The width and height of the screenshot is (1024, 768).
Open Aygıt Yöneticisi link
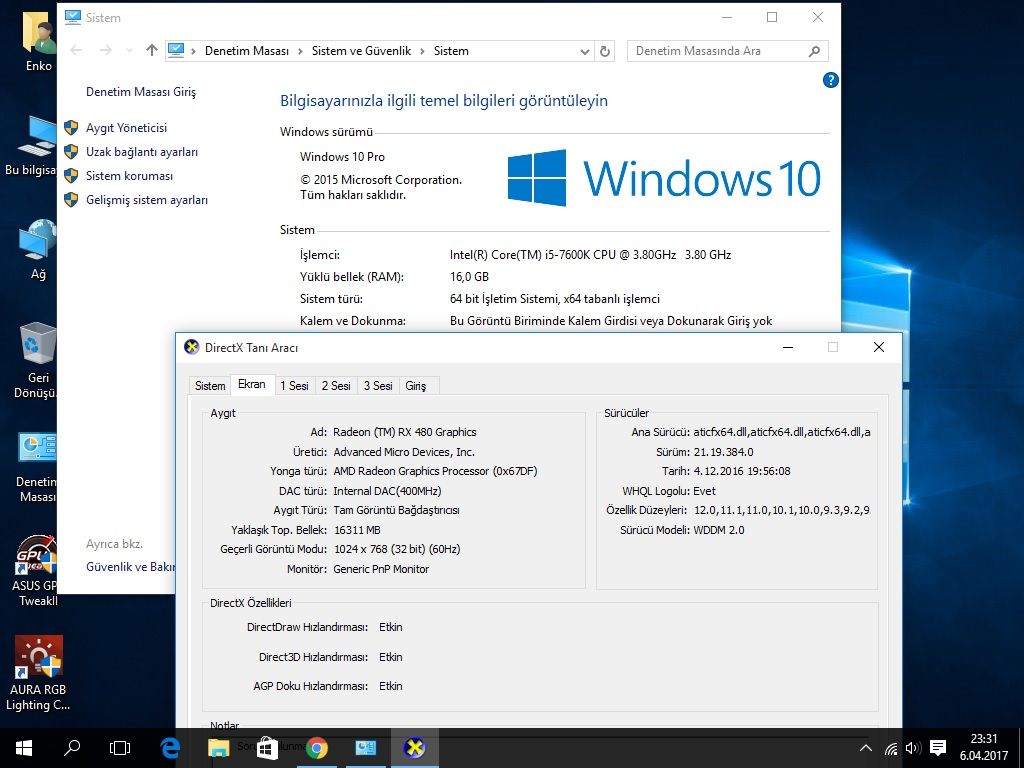[x=126, y=128]
